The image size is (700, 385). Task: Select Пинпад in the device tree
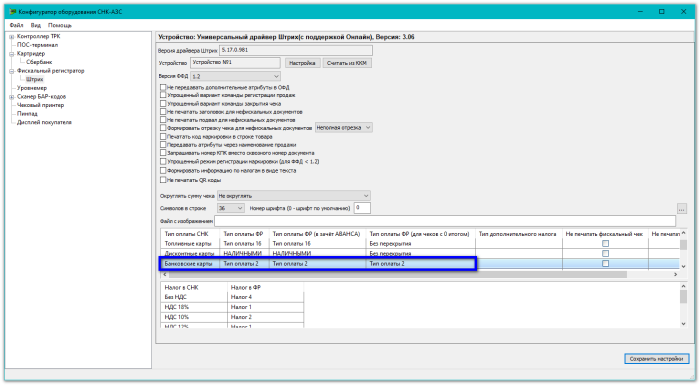27,114
